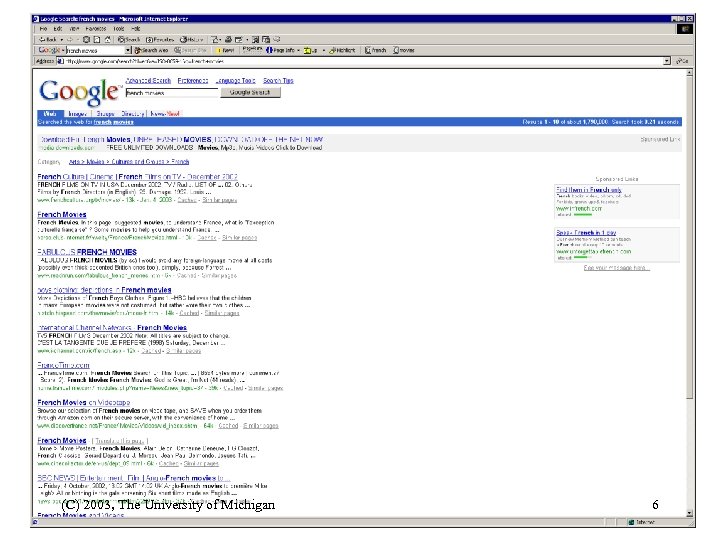Open 'French Movies on Videotape' result

click(84, 402)
